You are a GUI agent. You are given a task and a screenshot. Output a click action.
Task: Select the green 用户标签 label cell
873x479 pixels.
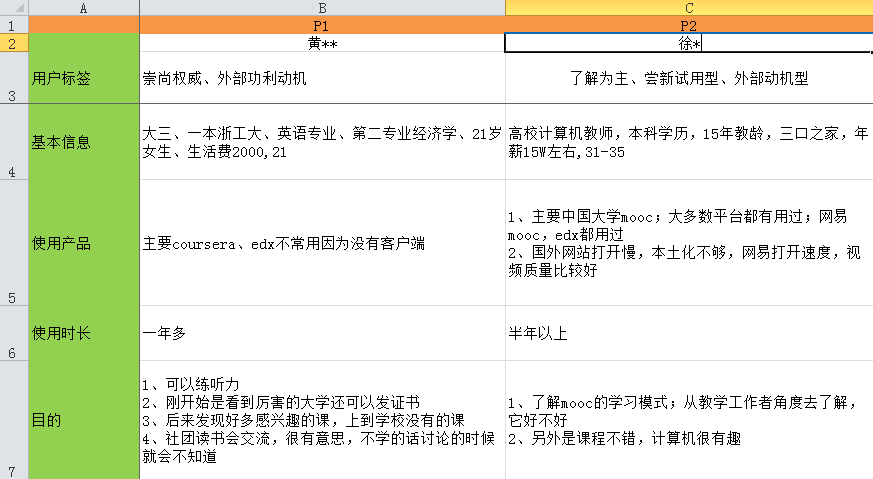click(84, 78)
